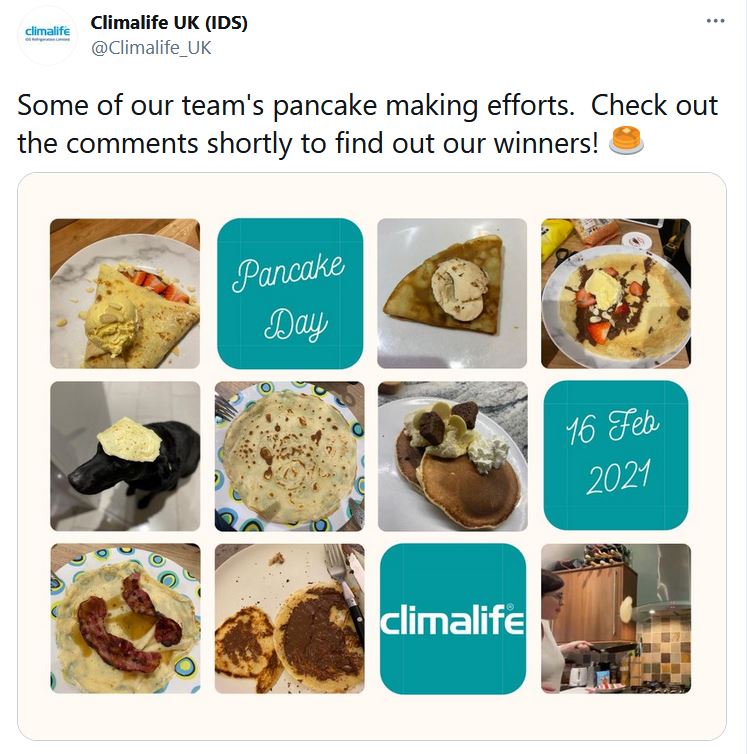This screenshot has height=754, width=747.
Task: Open the woman flipping pancake photo
Action: [x=616, y=618]
